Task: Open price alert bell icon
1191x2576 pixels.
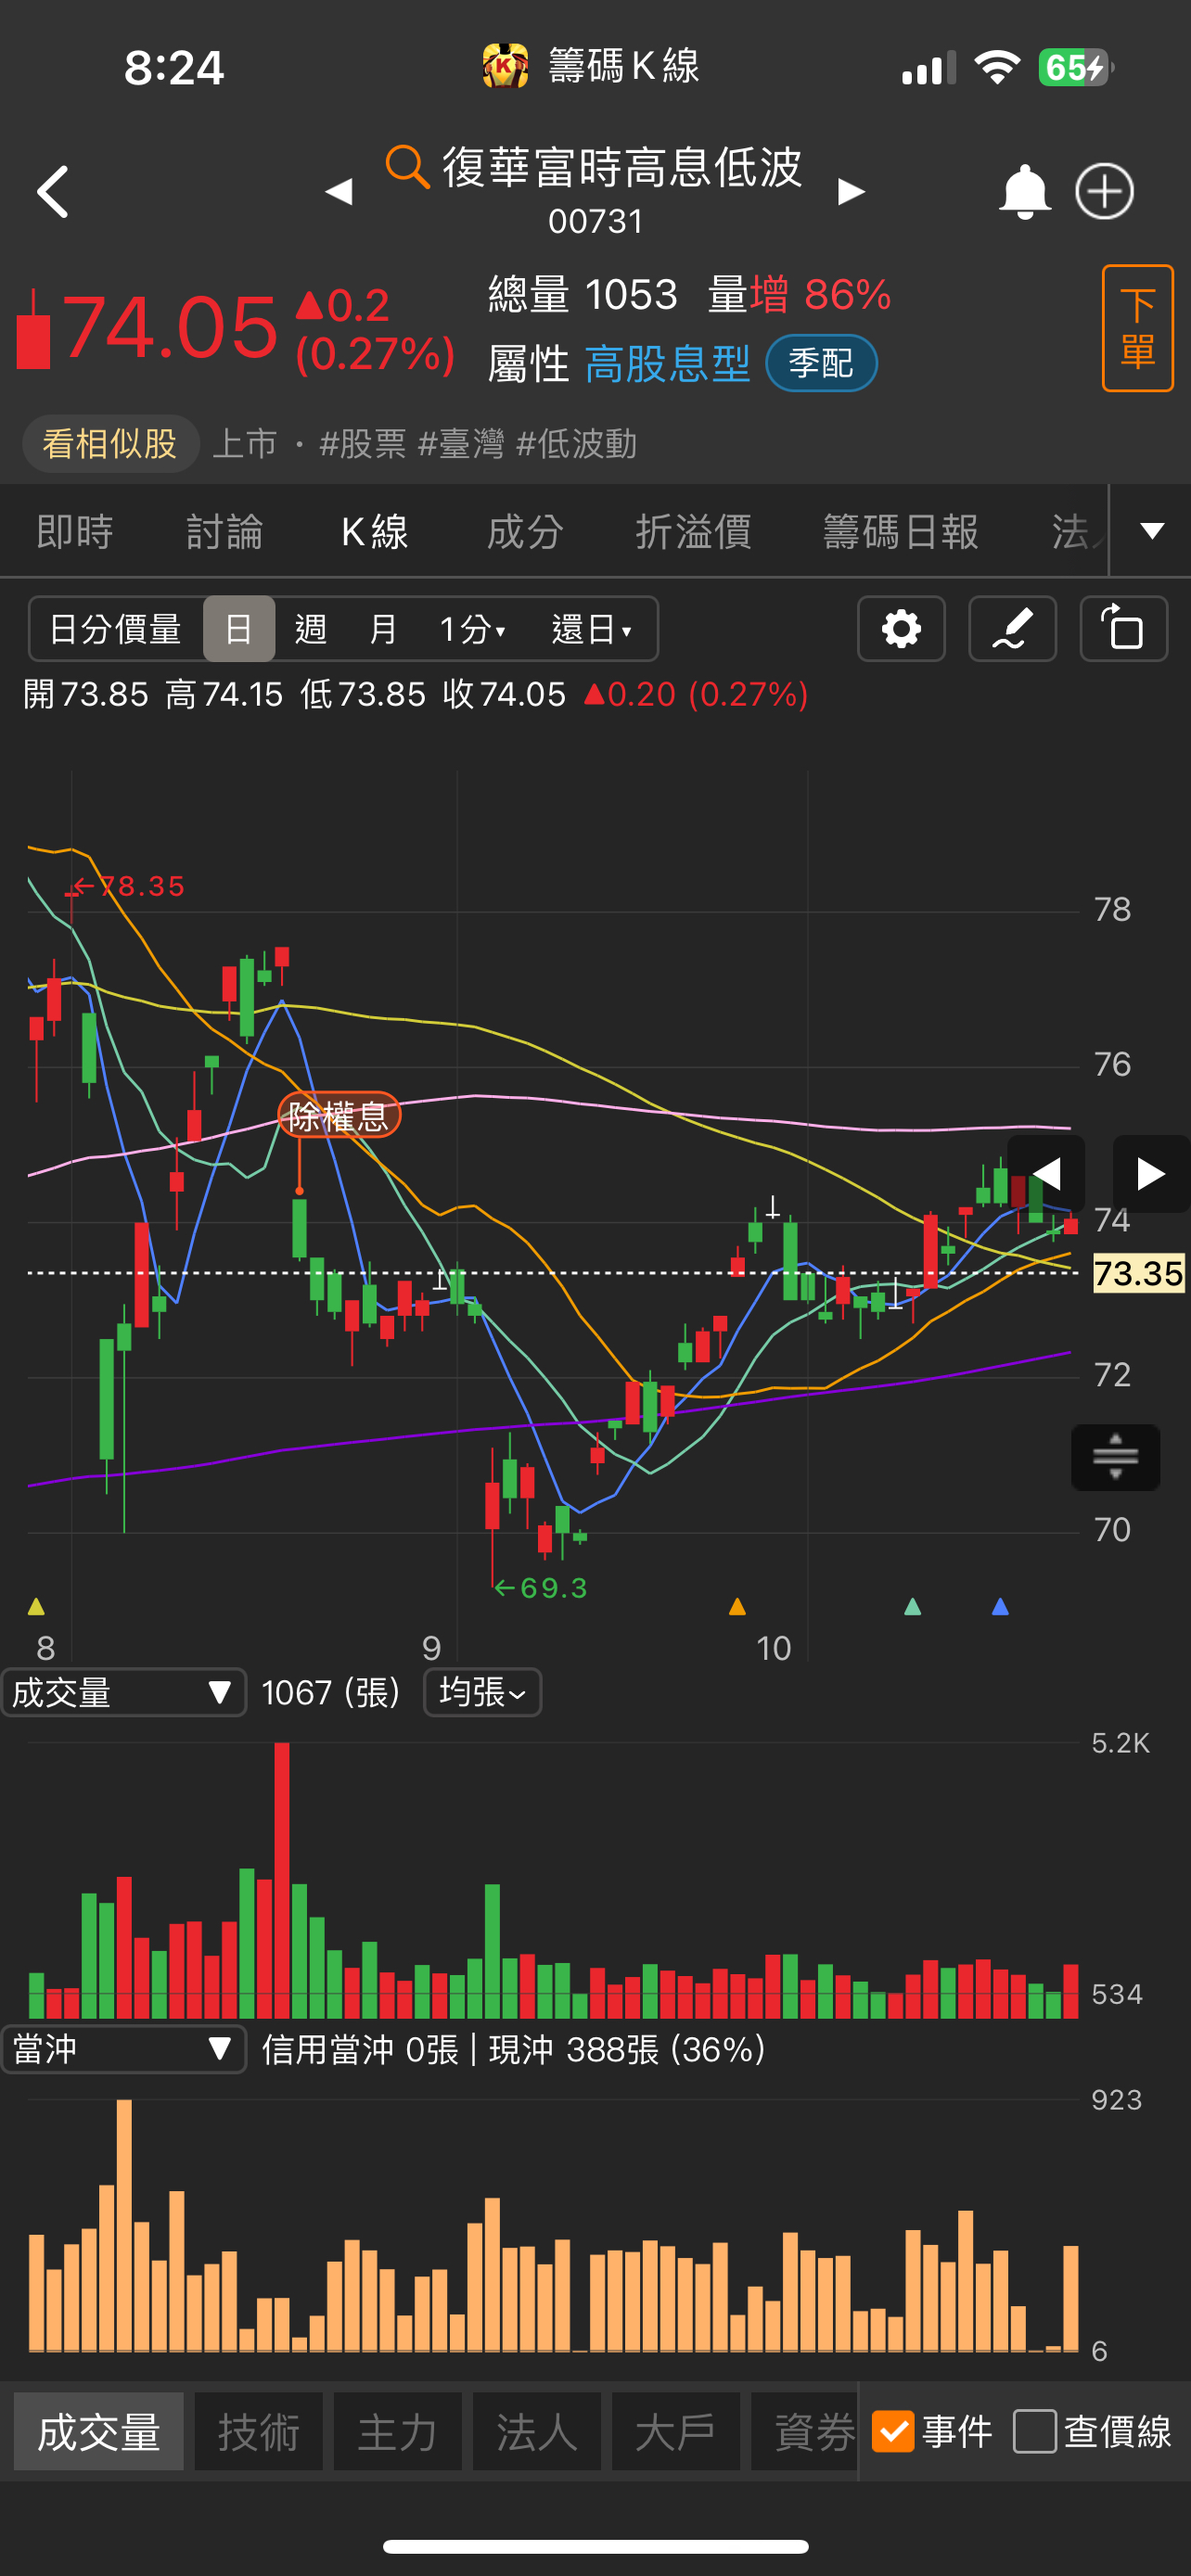Action: (1024, 191)
